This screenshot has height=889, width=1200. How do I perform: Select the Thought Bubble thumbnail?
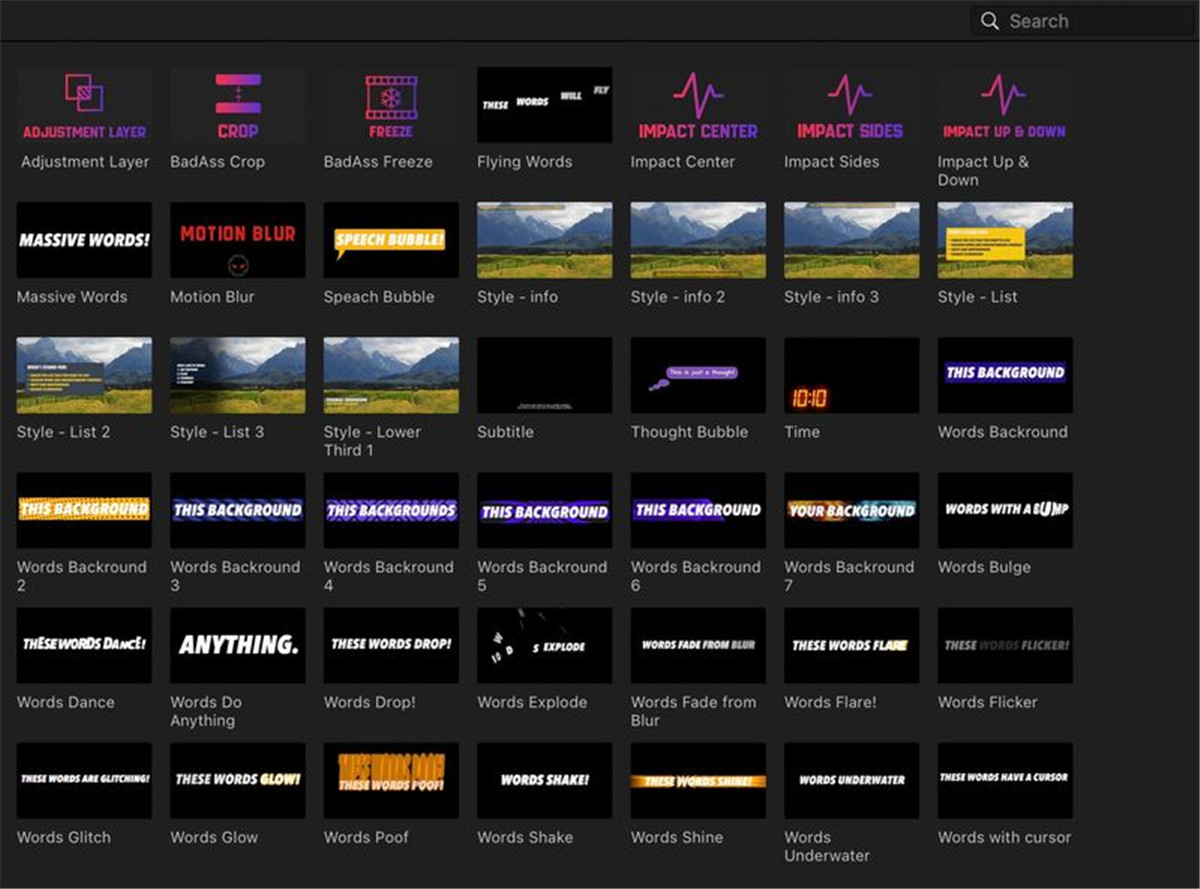[698, 375]
